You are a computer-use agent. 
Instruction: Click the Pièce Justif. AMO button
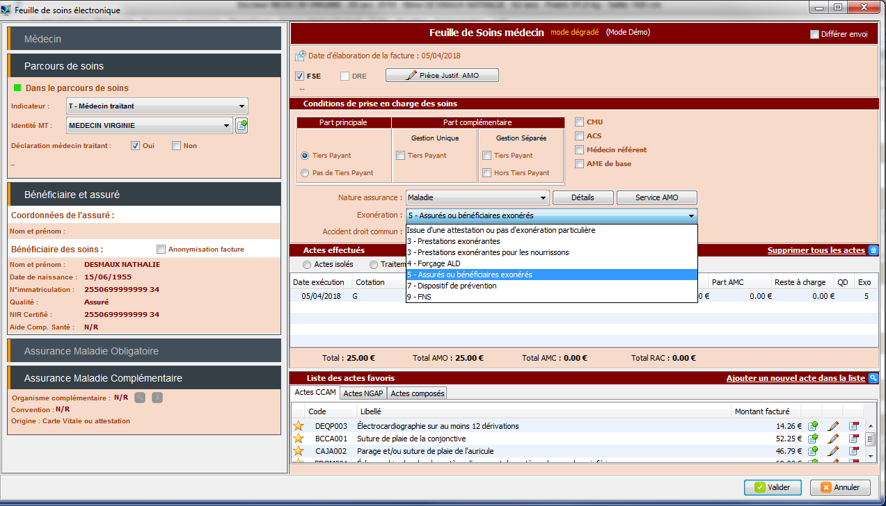tap(441, 76)
